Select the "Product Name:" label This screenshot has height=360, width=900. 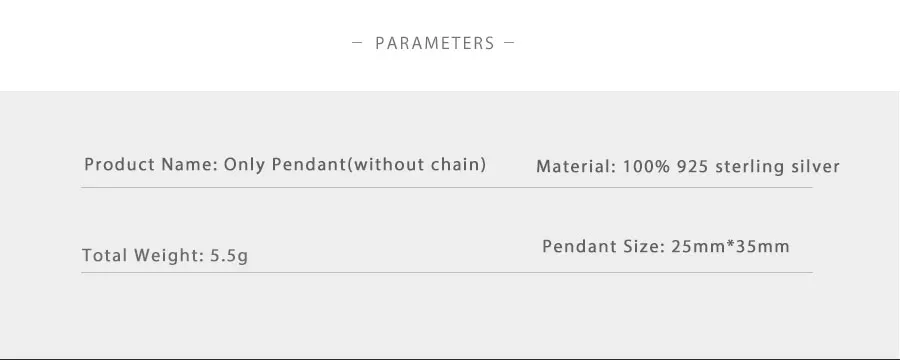[x=151, y=165]
